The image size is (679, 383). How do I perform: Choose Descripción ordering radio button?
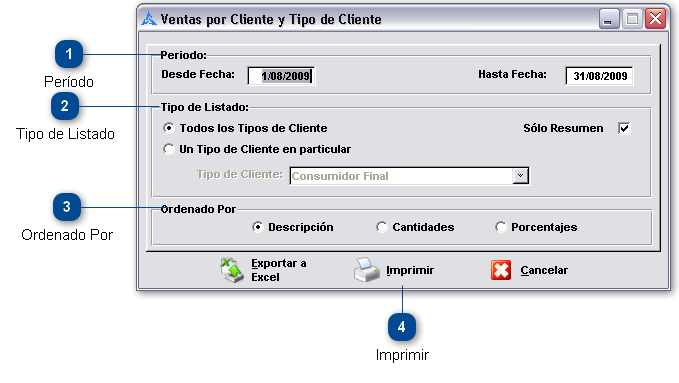click(258, 227)
